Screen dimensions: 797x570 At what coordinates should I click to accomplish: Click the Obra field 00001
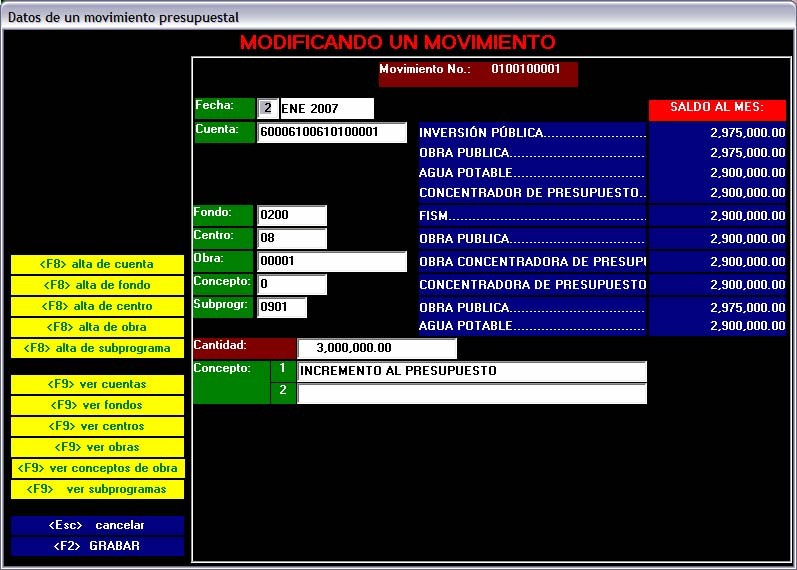332,261
